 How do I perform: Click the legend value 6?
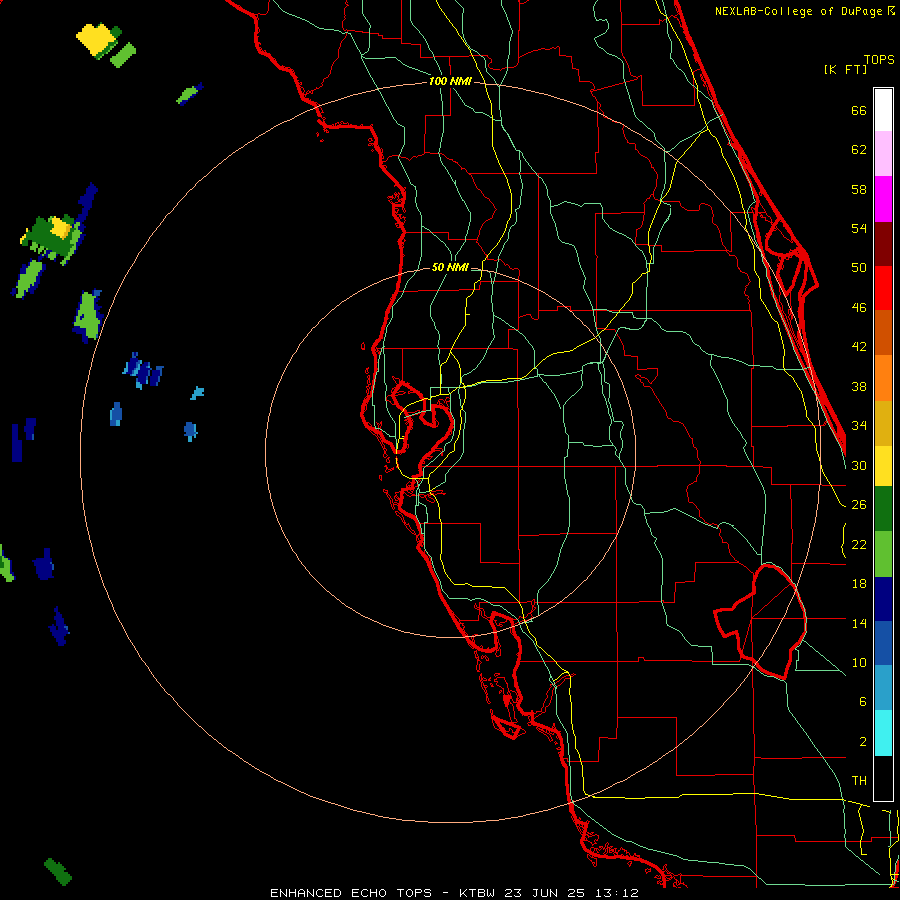(862, 701)
